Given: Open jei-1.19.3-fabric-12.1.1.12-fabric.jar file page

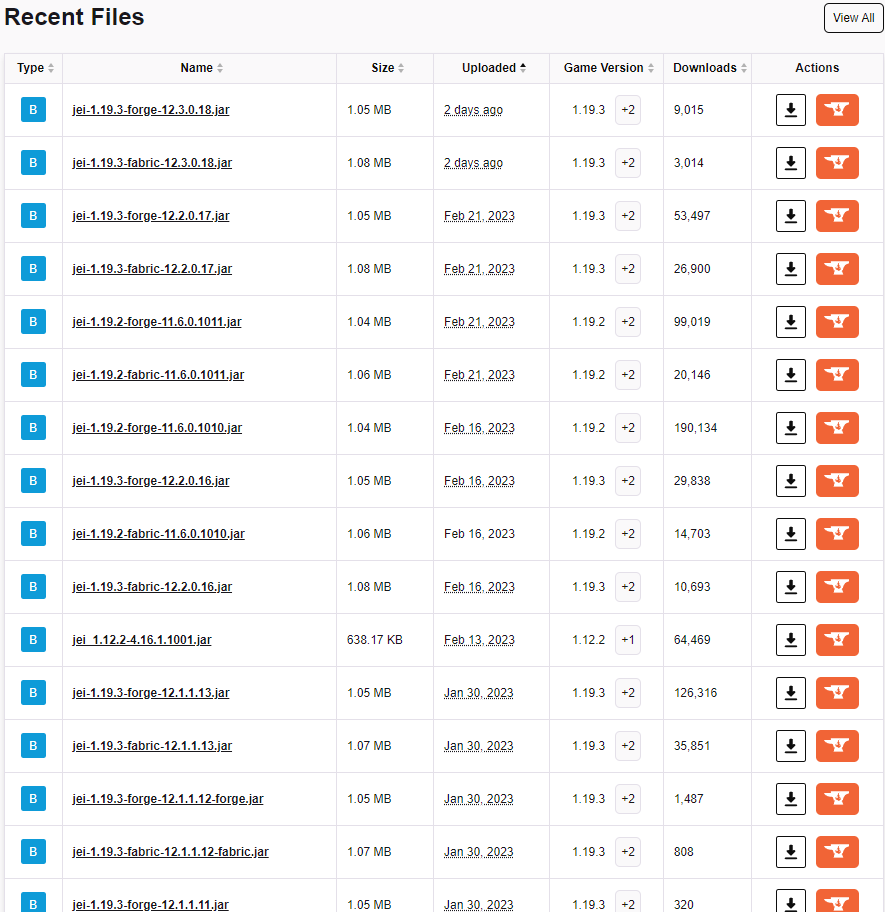Looking at the screenshot, I should click(x=170, y=852).
